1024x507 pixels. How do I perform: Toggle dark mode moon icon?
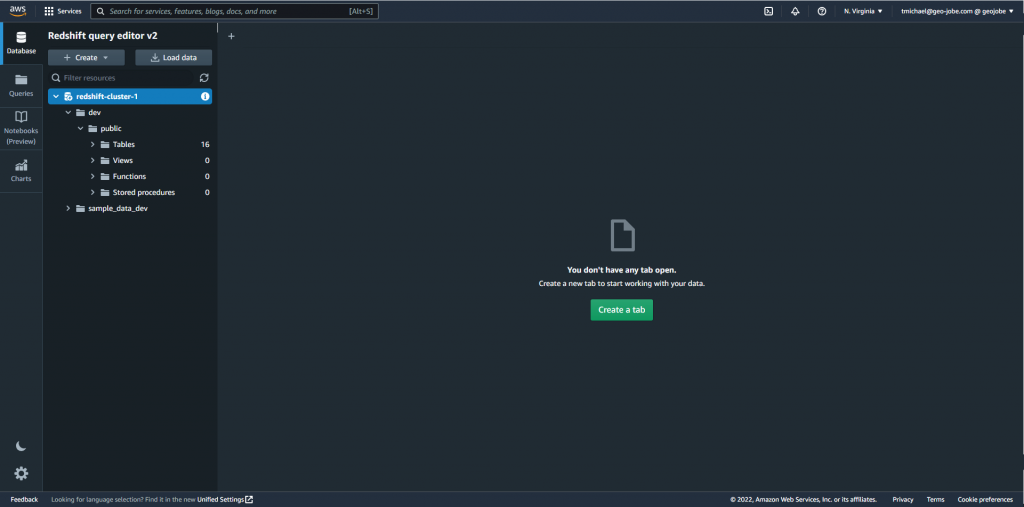(21, 446)
